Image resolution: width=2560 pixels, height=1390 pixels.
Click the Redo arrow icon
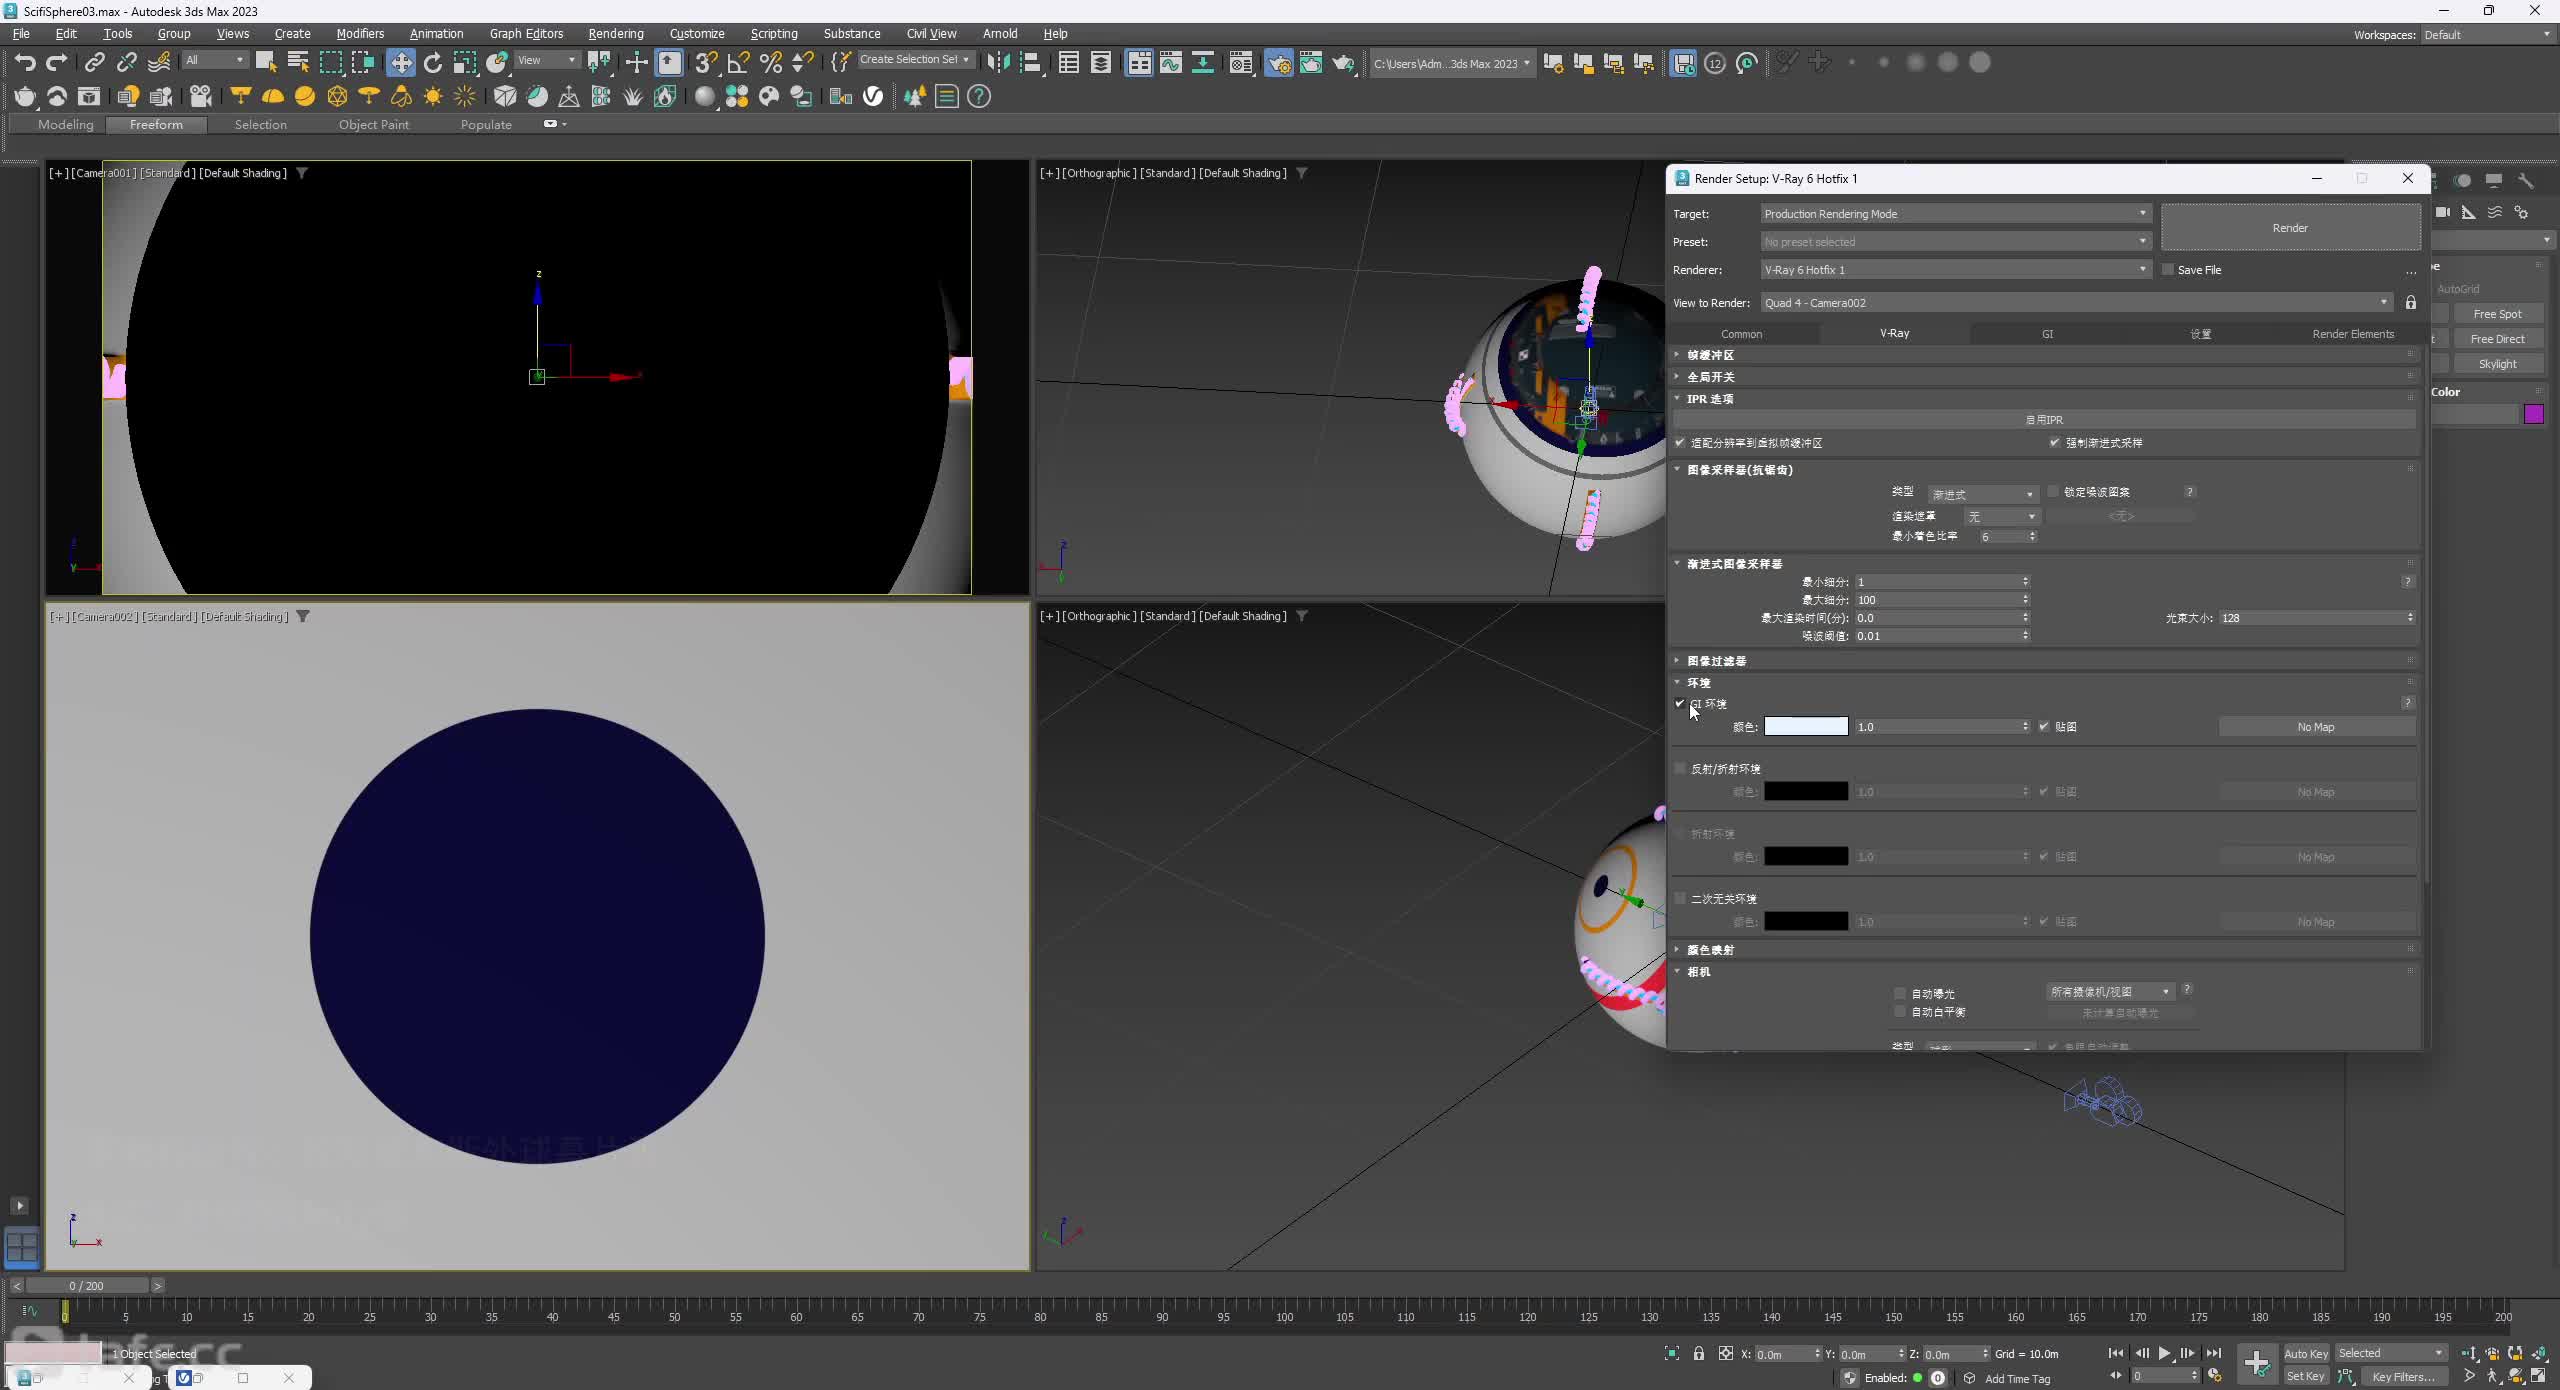57,63
